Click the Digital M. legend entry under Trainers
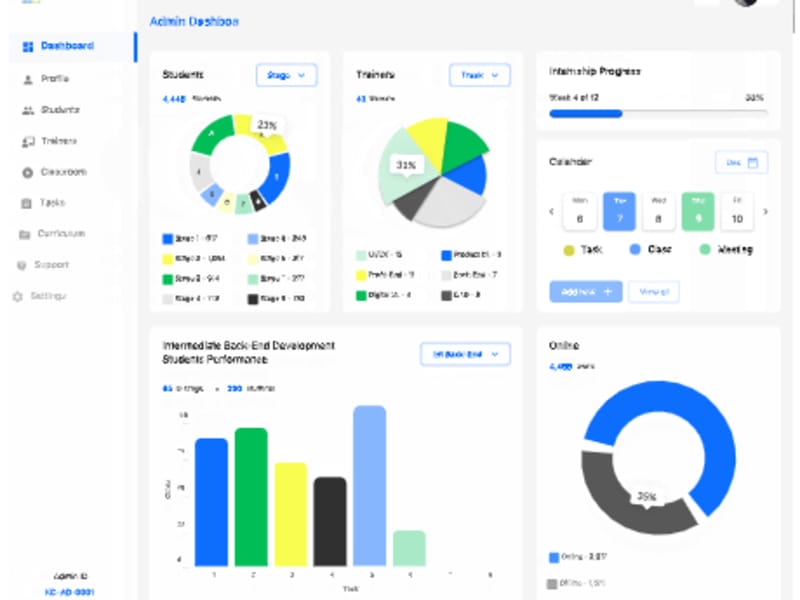 click(x=384, y=295)
